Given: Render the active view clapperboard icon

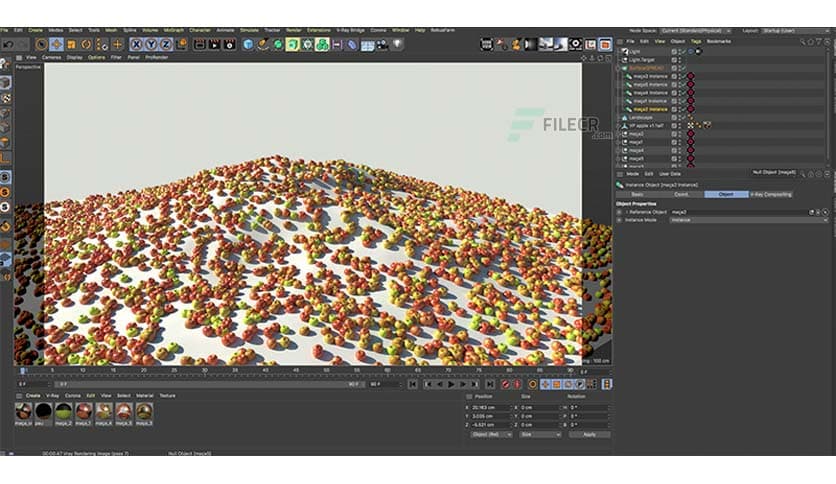Looking at the screenshot, I should pos(199,45).
